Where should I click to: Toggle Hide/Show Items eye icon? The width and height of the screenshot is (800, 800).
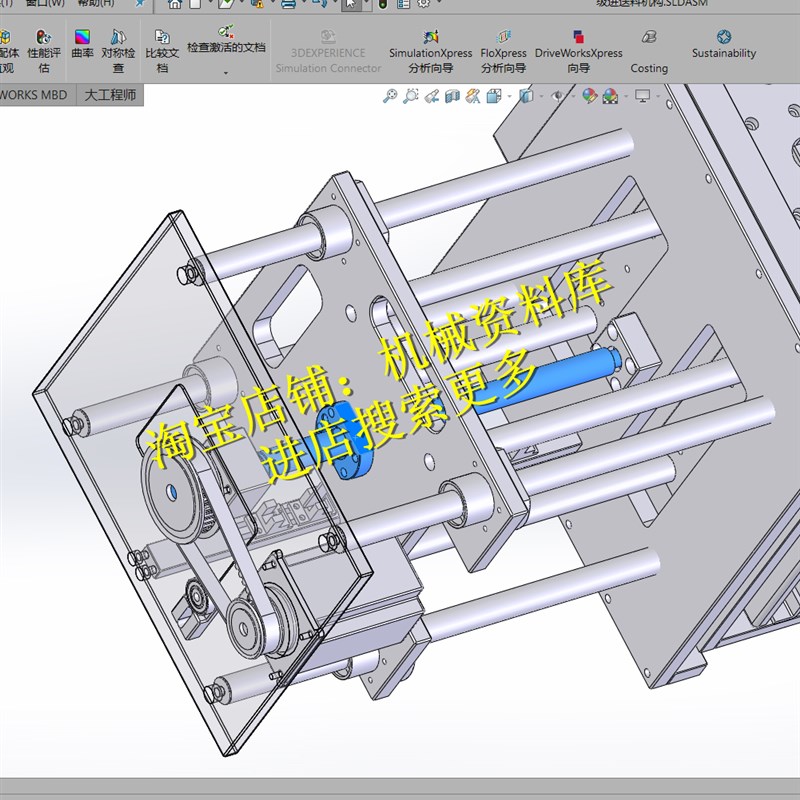(x=558, y=95)
